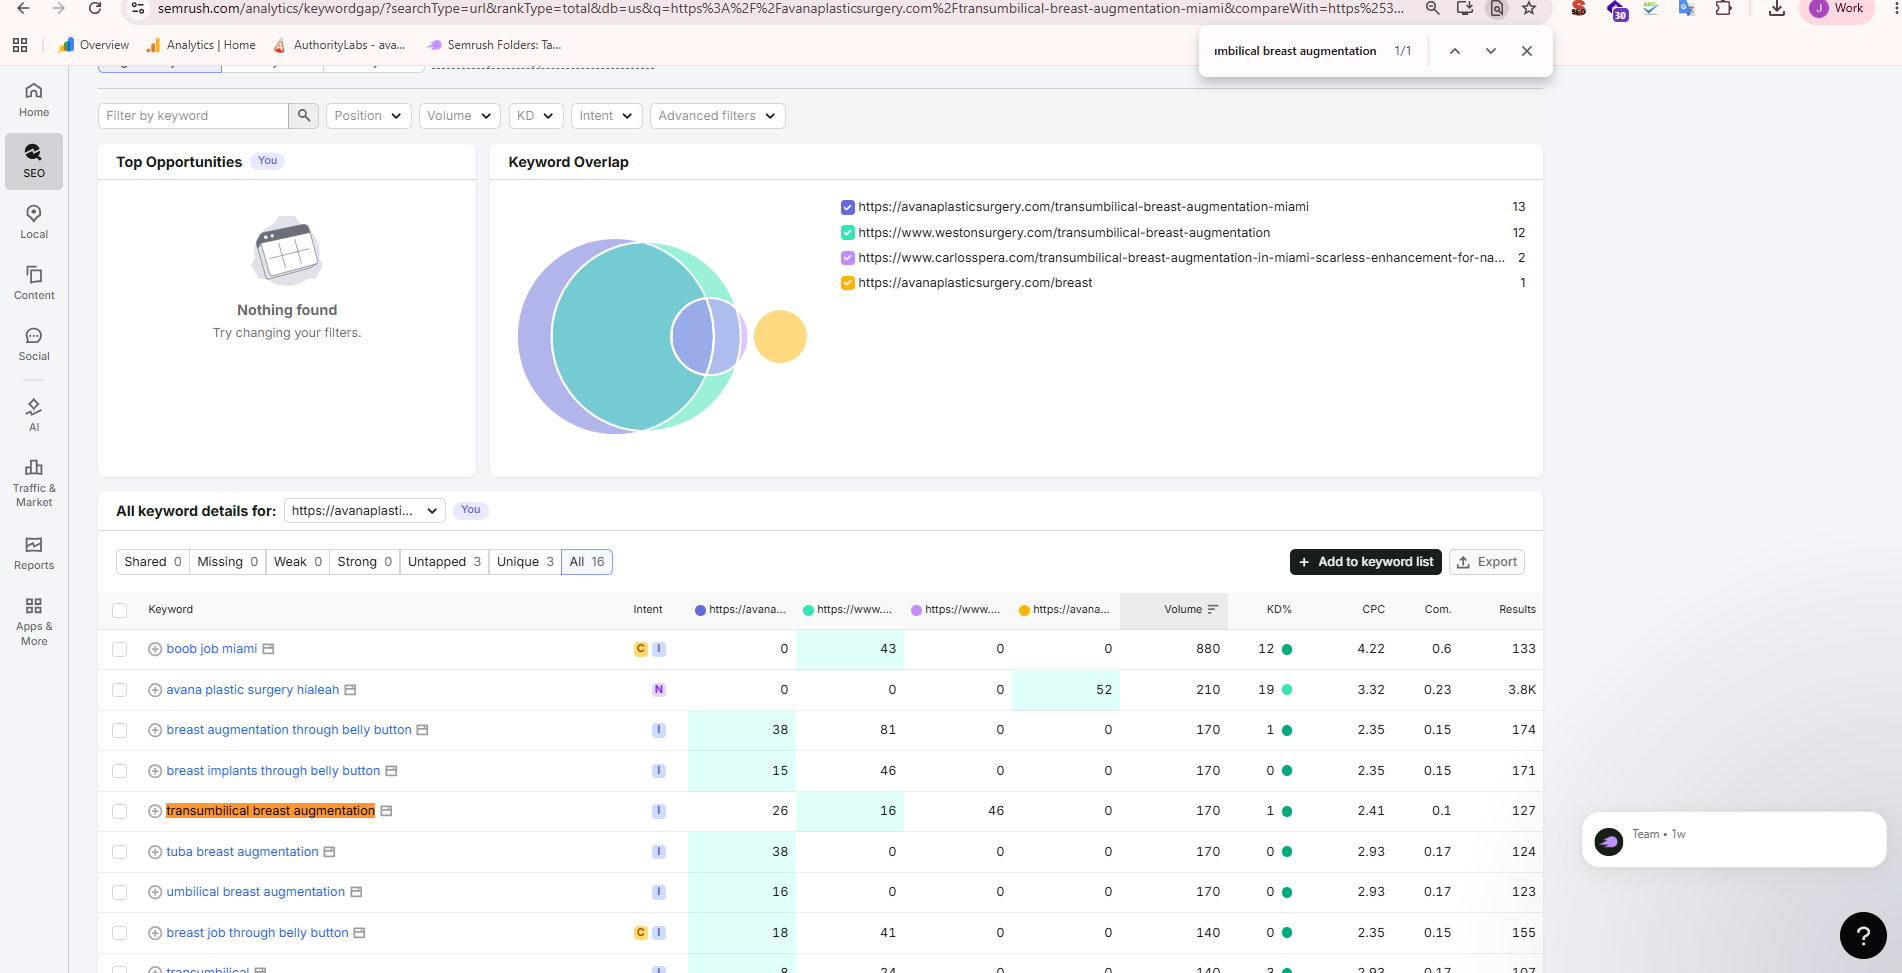Open the Social sidebar section
Viewport: 1902px width, 973px height.
[34, 344]
